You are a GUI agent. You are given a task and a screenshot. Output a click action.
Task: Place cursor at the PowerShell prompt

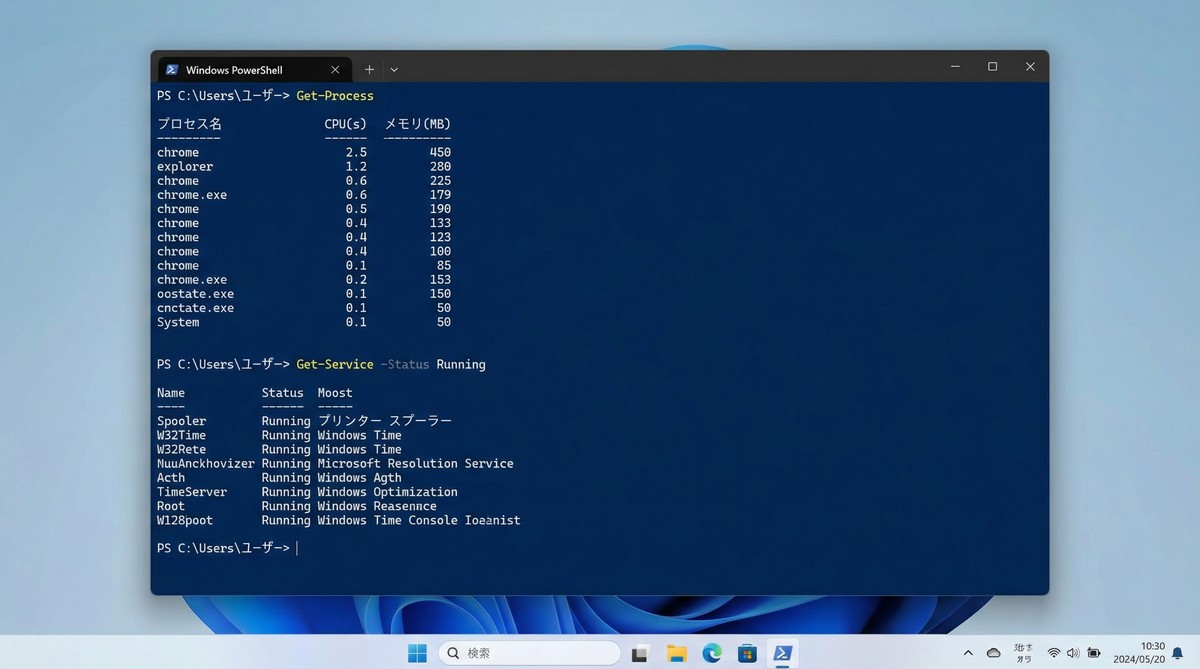click(298, 547)
